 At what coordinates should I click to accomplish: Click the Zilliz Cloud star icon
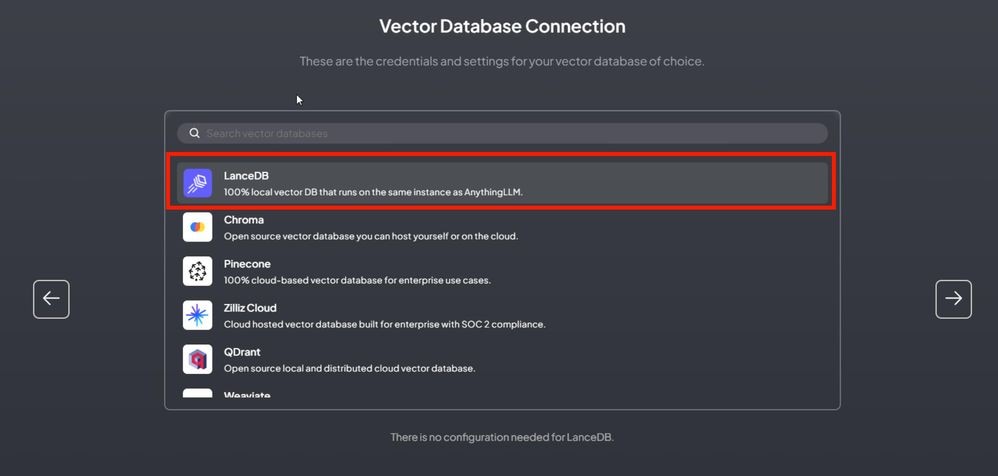click(197, 315)
